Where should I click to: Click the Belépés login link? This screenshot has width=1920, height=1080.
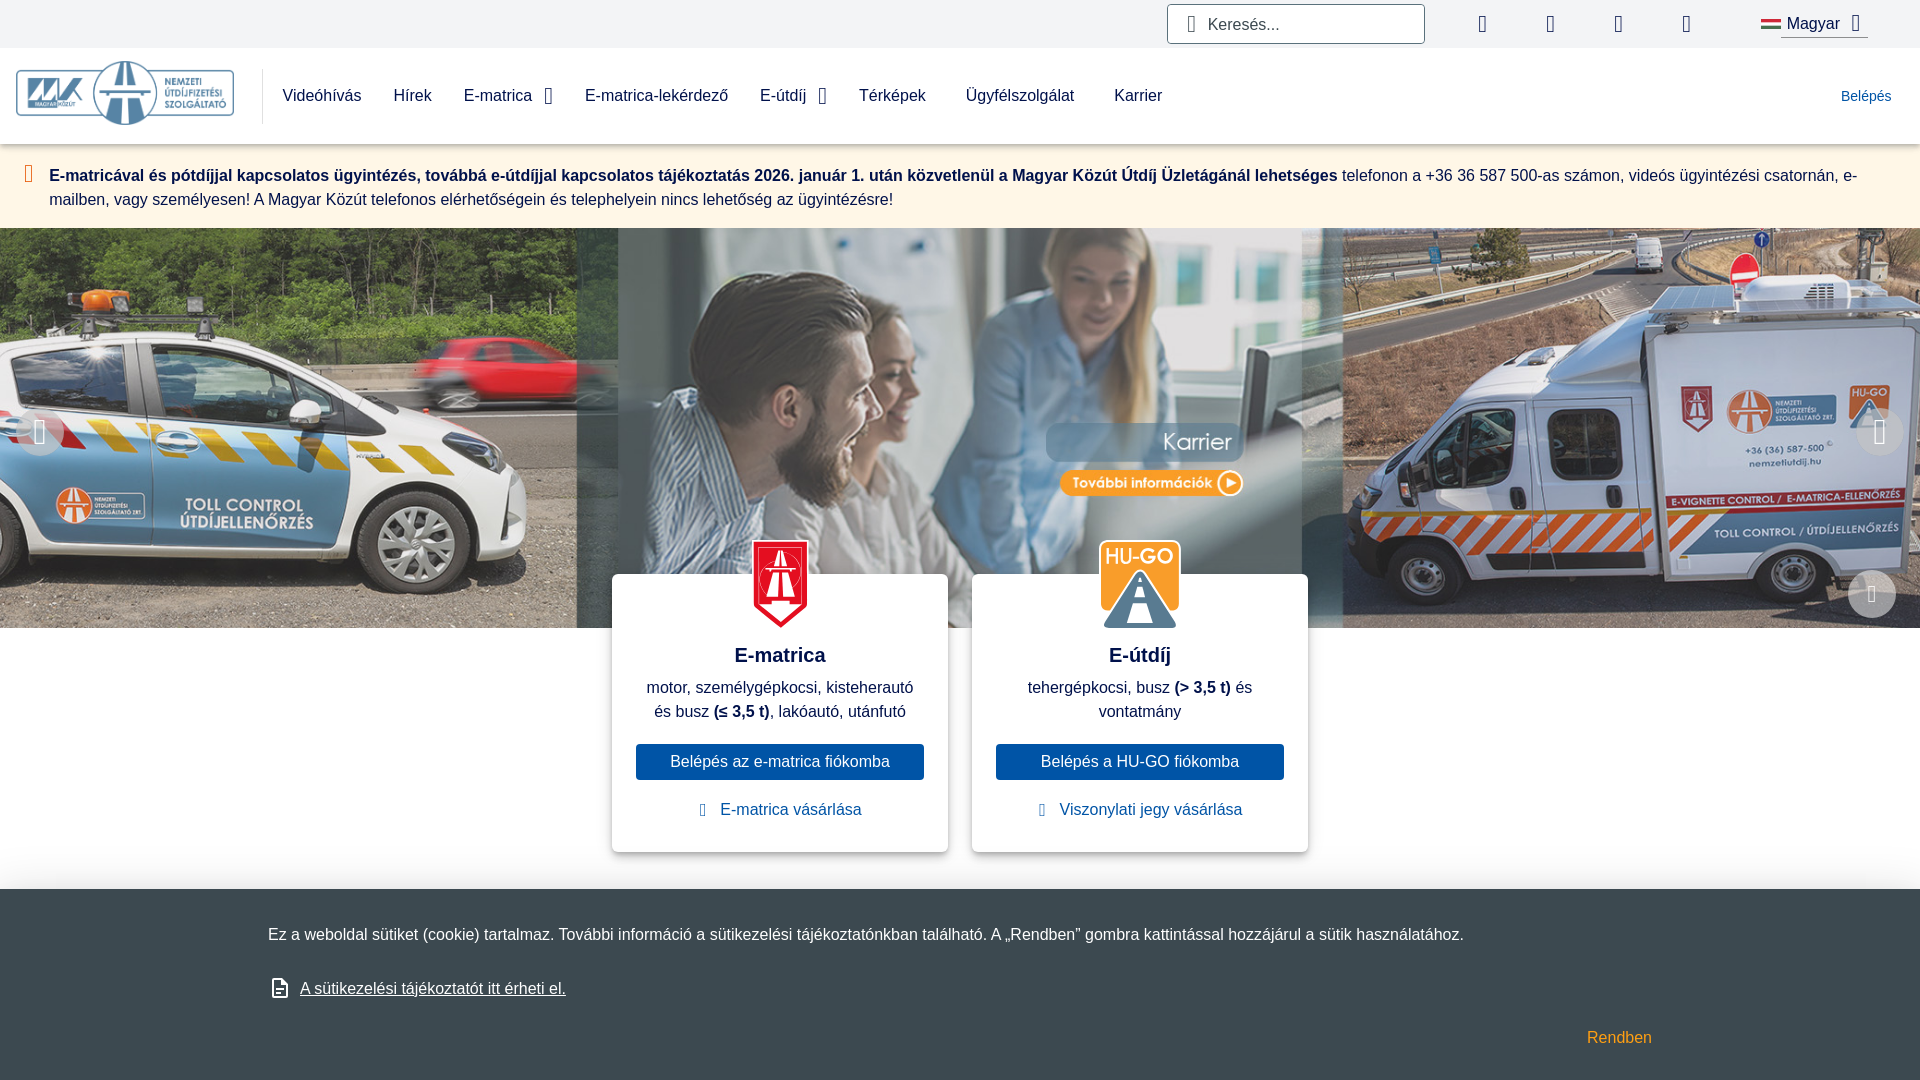click(x=1866, y=96)
